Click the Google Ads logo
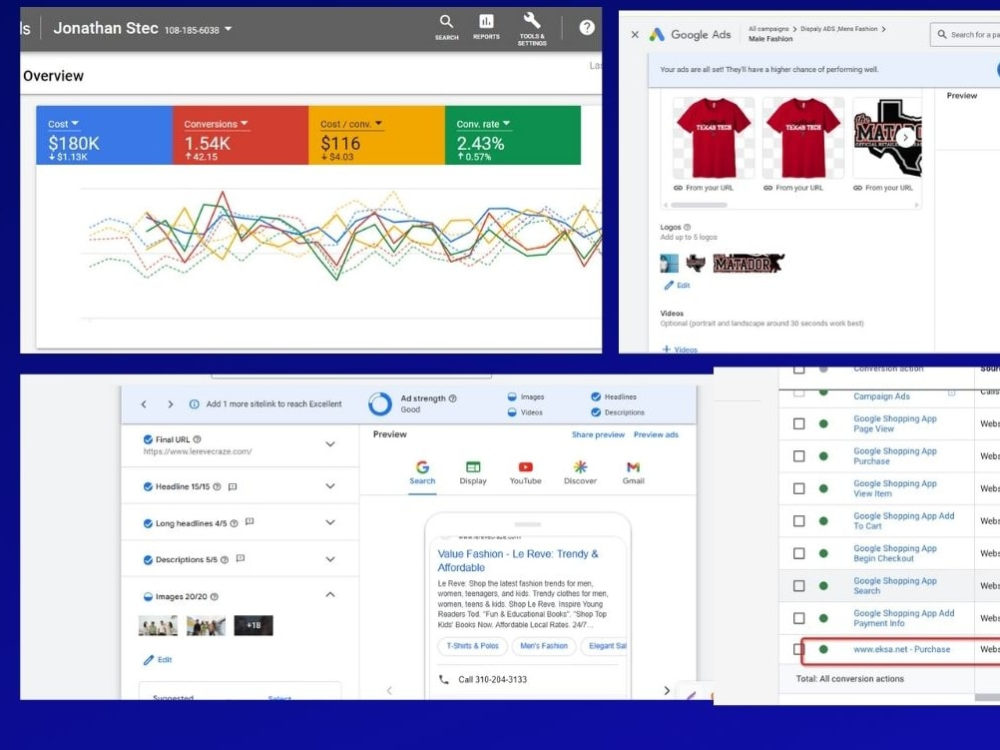The image size is (1000, 750). 657,34
